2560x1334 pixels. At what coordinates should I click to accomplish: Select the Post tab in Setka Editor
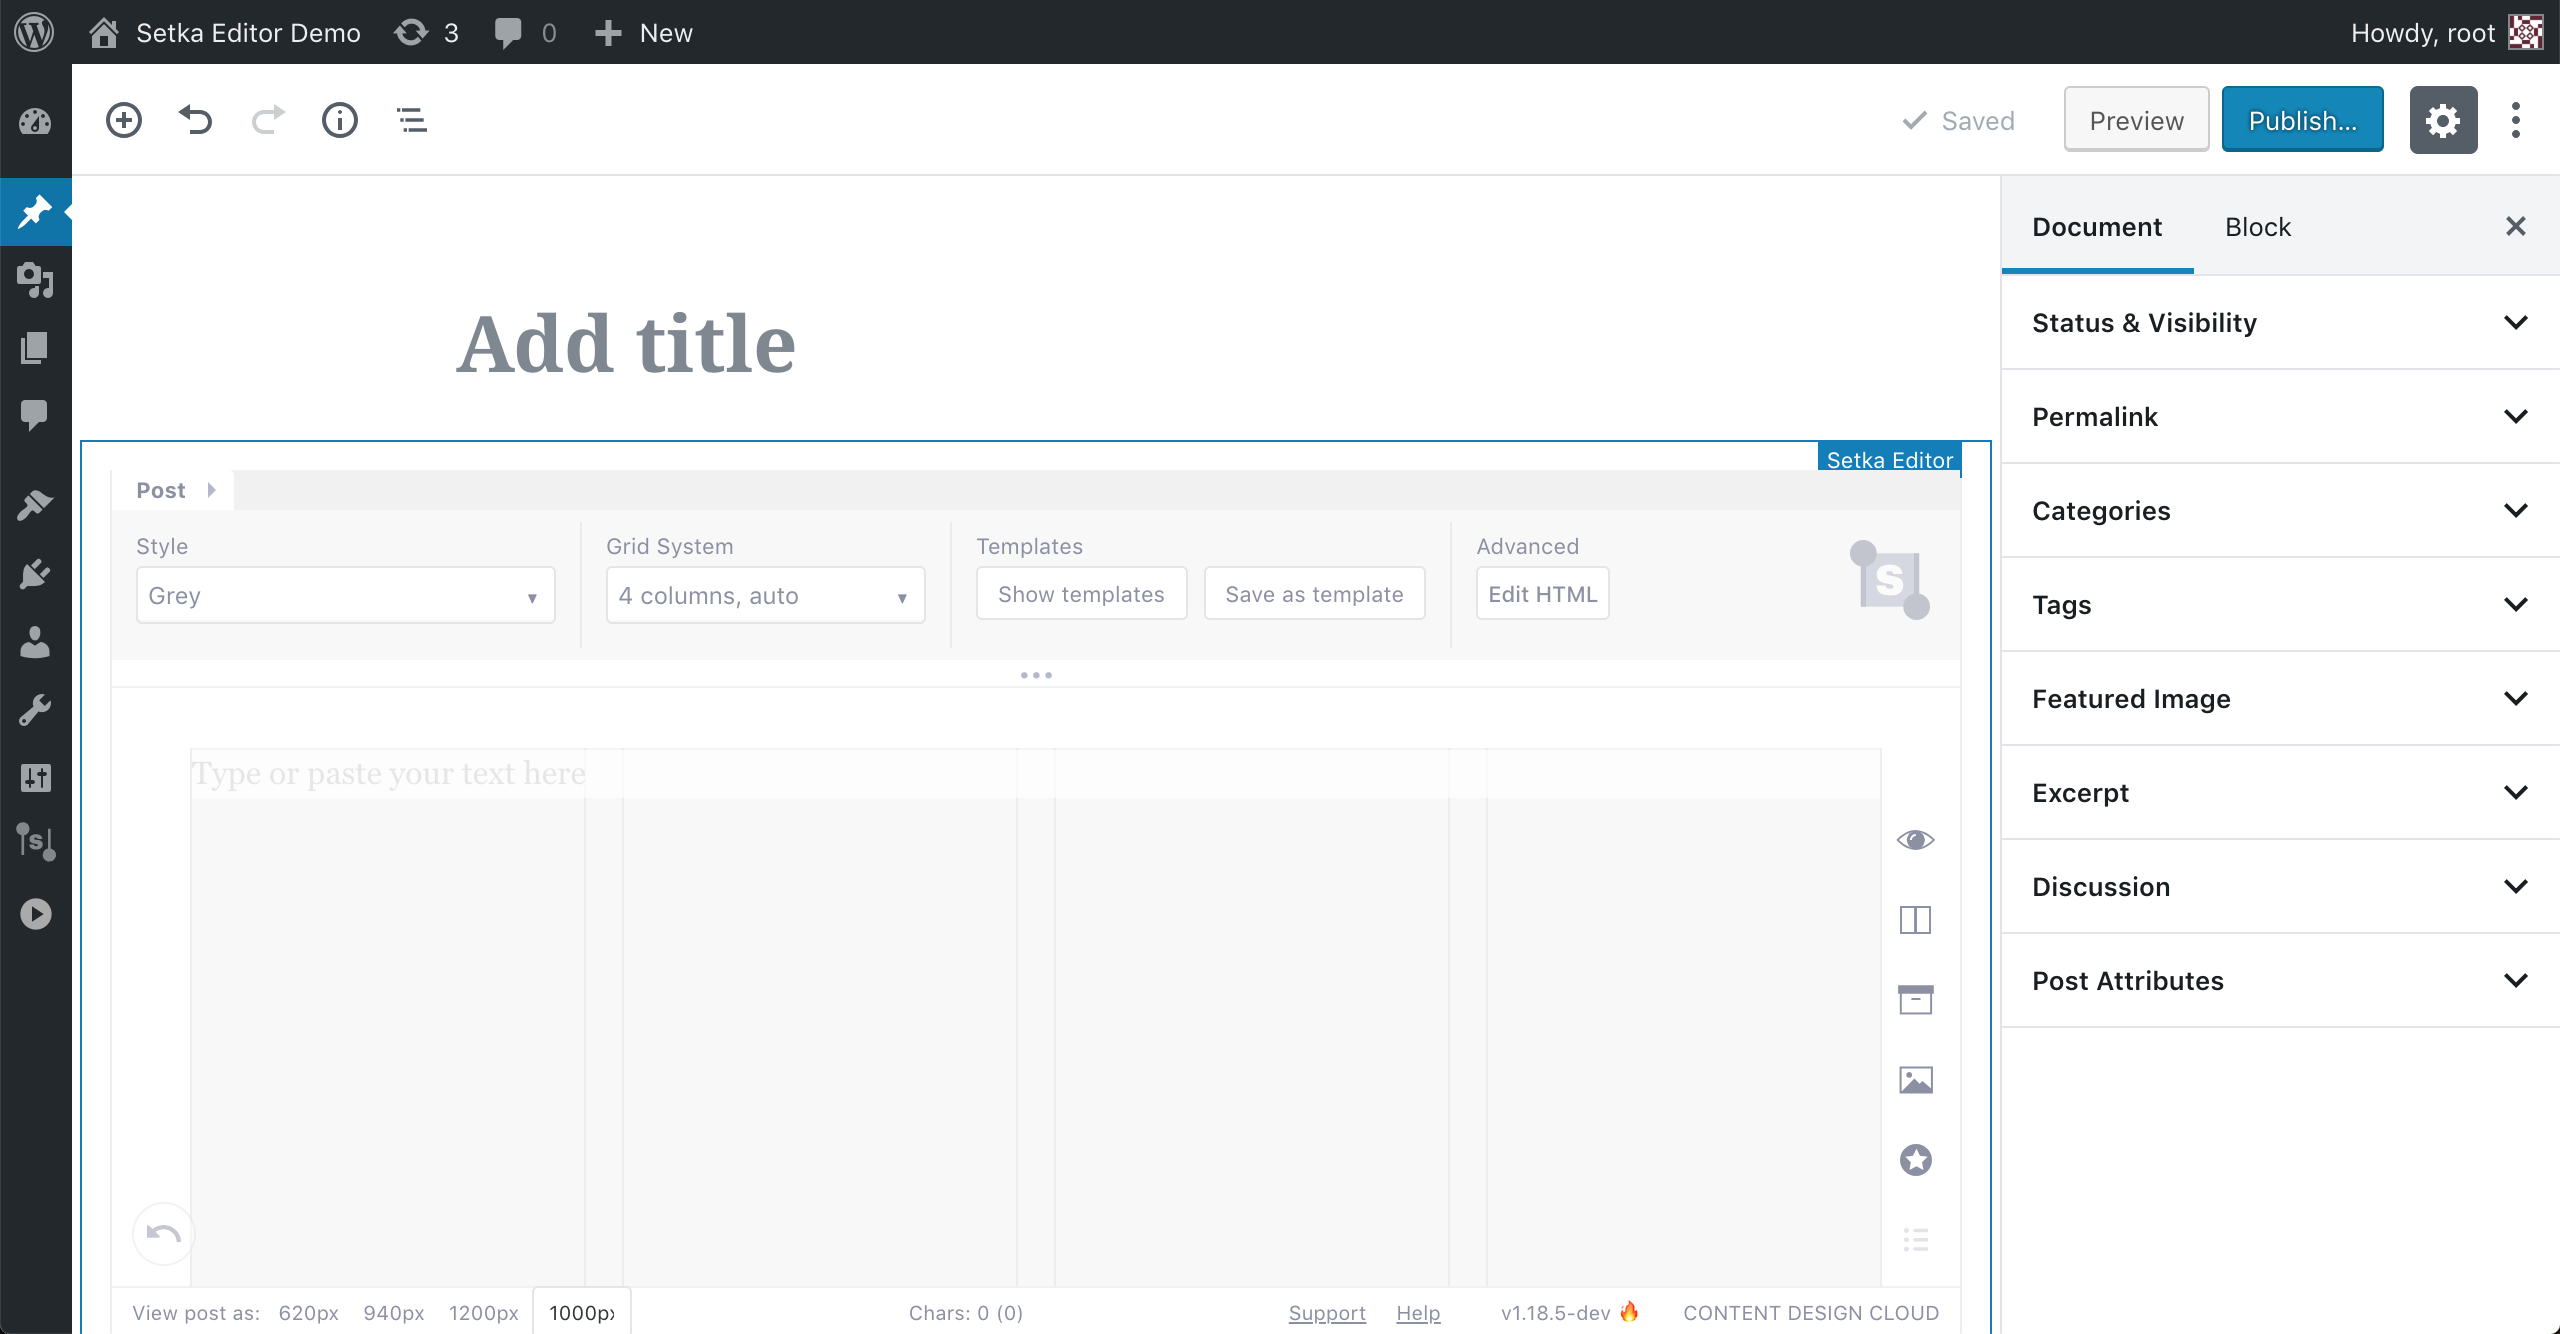point(173,490)
